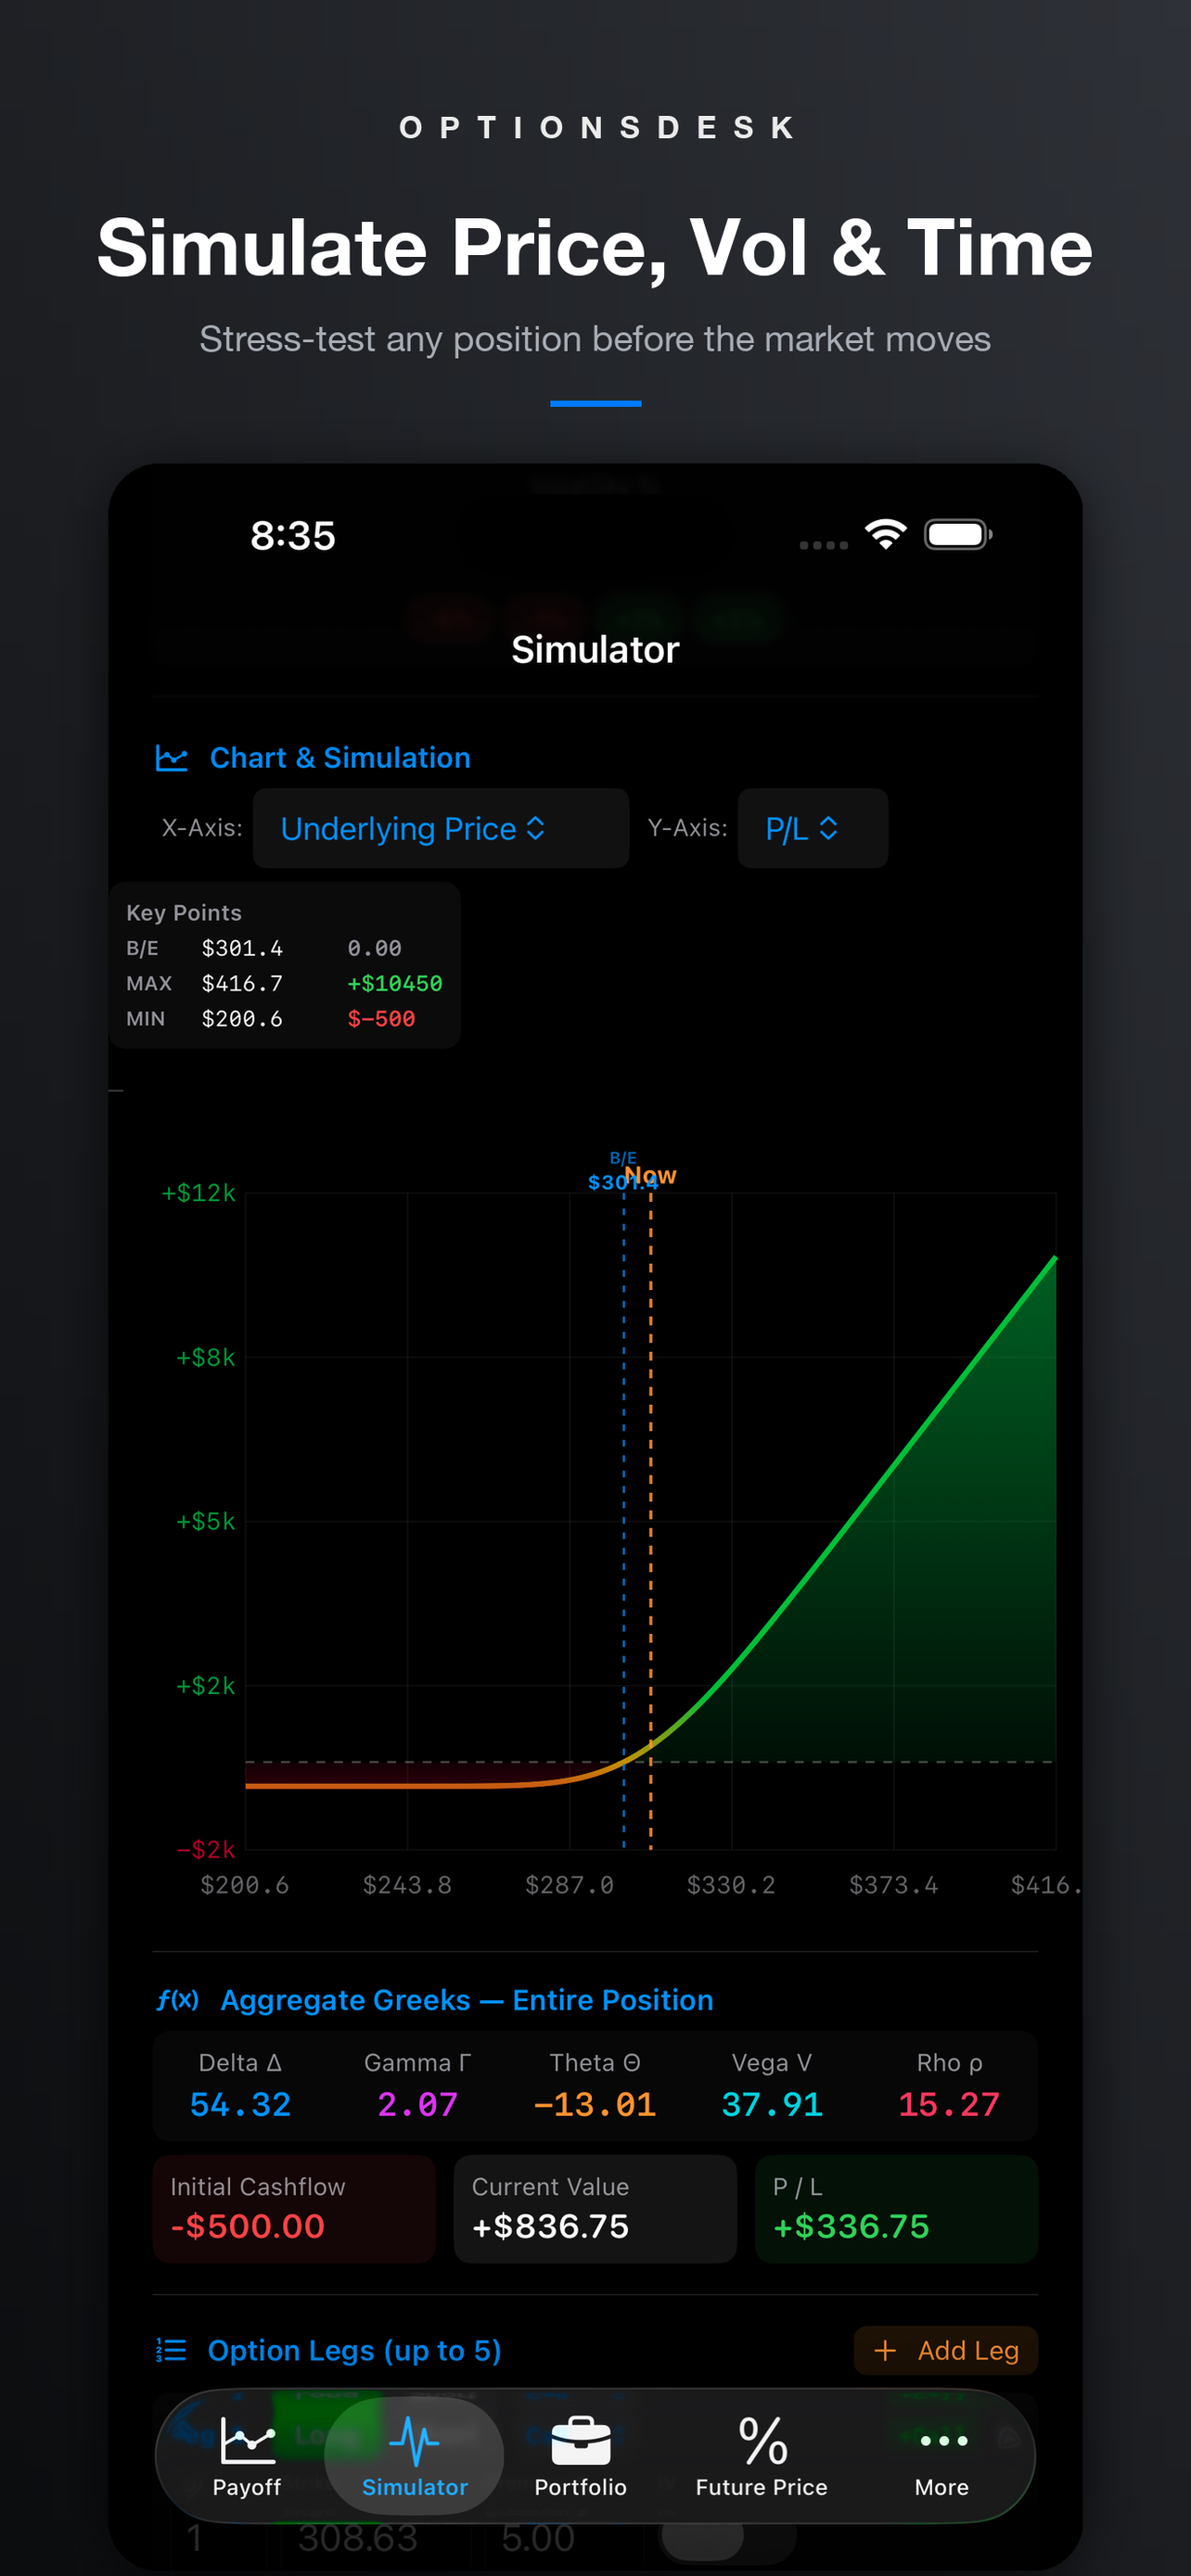
Task: Tap the +$12k Y-axis label
Action: point(199,1193)
